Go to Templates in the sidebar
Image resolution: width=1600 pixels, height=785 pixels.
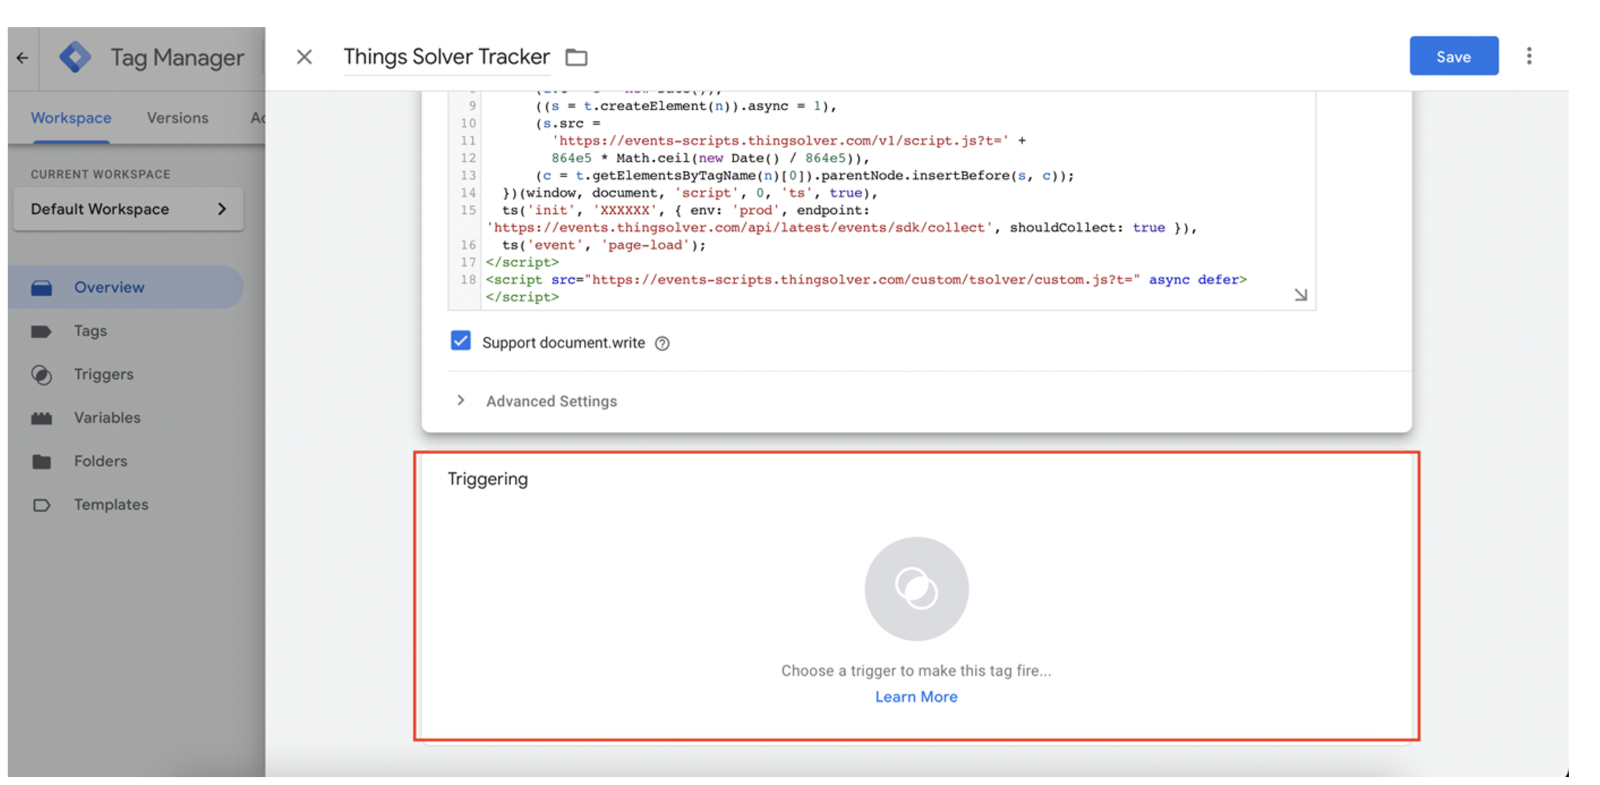tap(111, 505)
